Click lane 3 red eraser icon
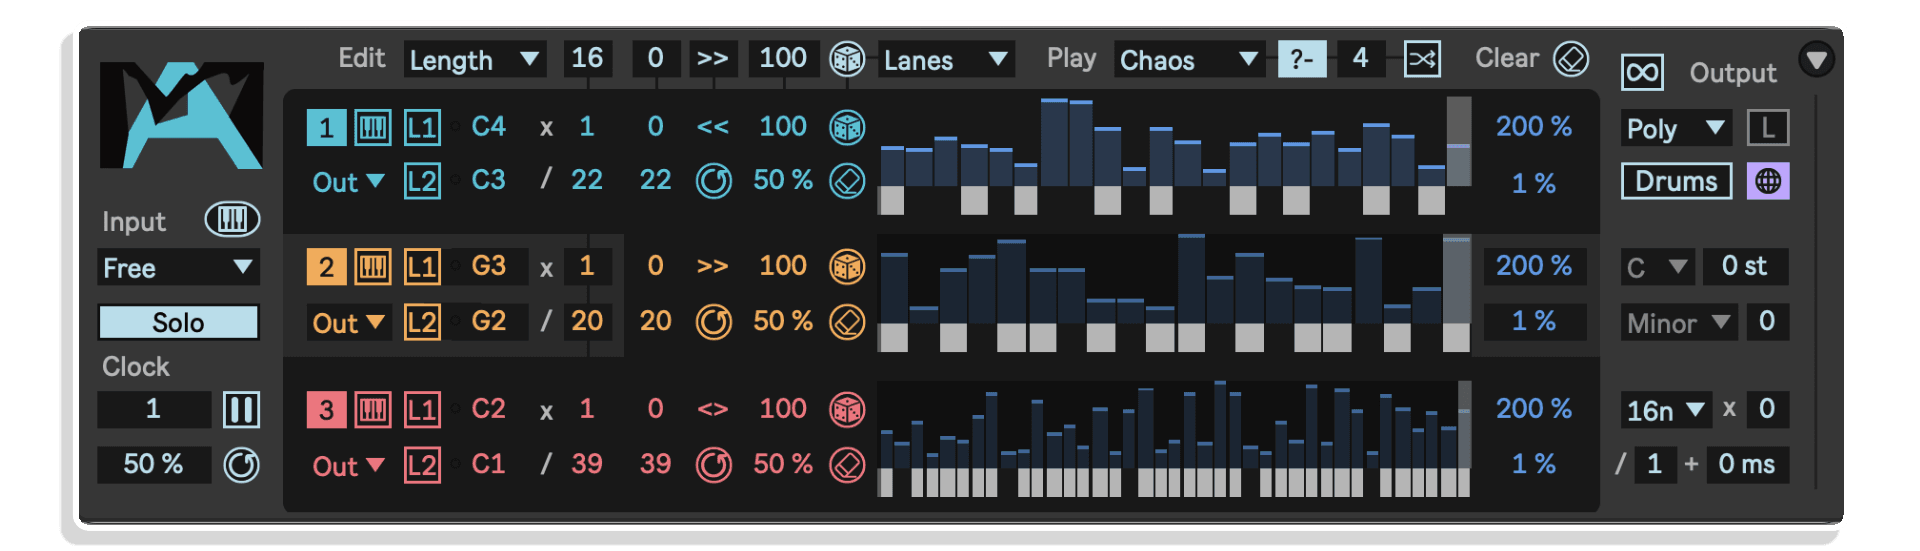Image resolution: width=1920 pixels, height=551 pixels. pyautogui.click(x=847, y=465)
